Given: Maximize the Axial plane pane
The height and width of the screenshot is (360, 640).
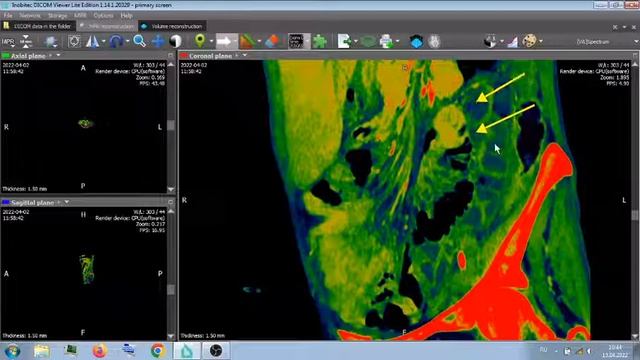Looking at the screenshot, I should [x=171, y=55].
